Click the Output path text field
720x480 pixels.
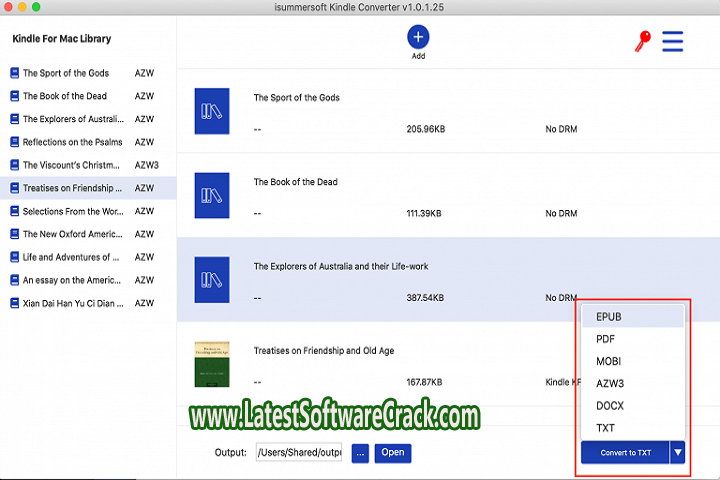click(298, 453)
